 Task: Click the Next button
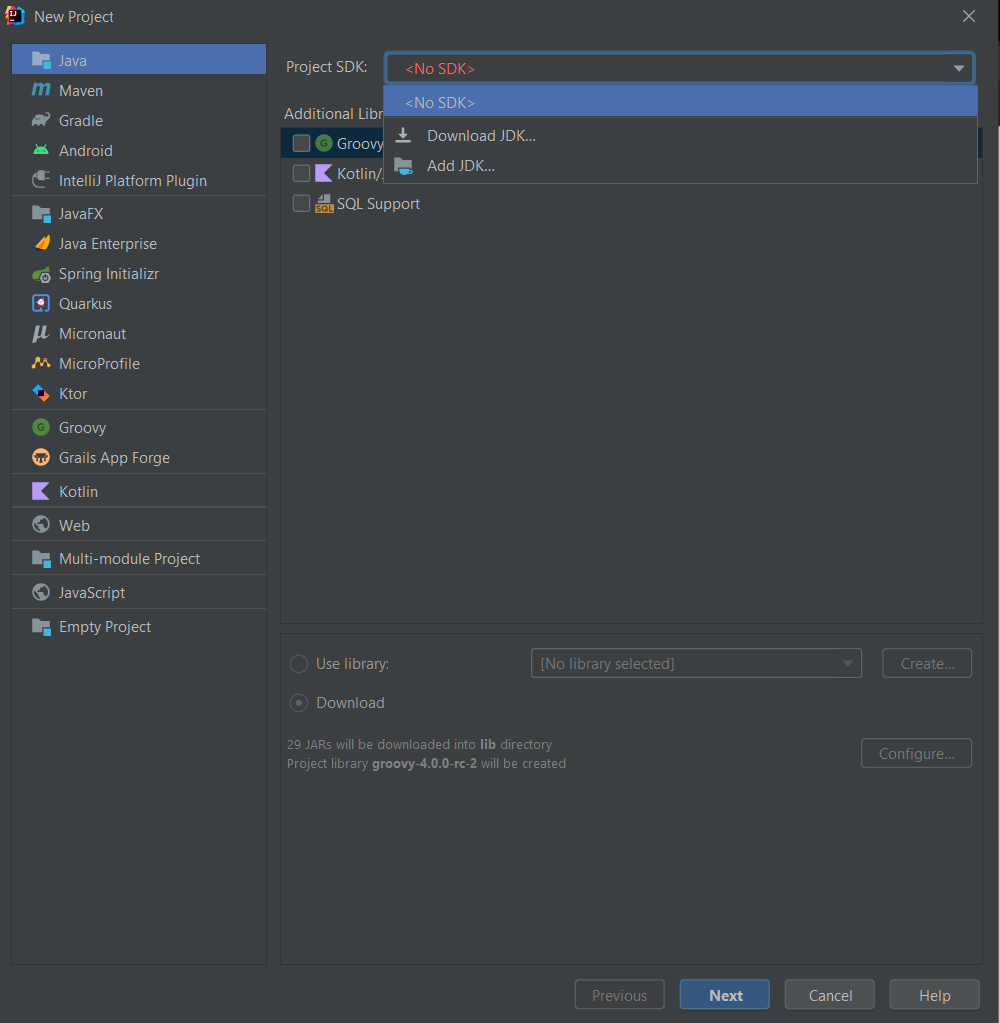725,994
